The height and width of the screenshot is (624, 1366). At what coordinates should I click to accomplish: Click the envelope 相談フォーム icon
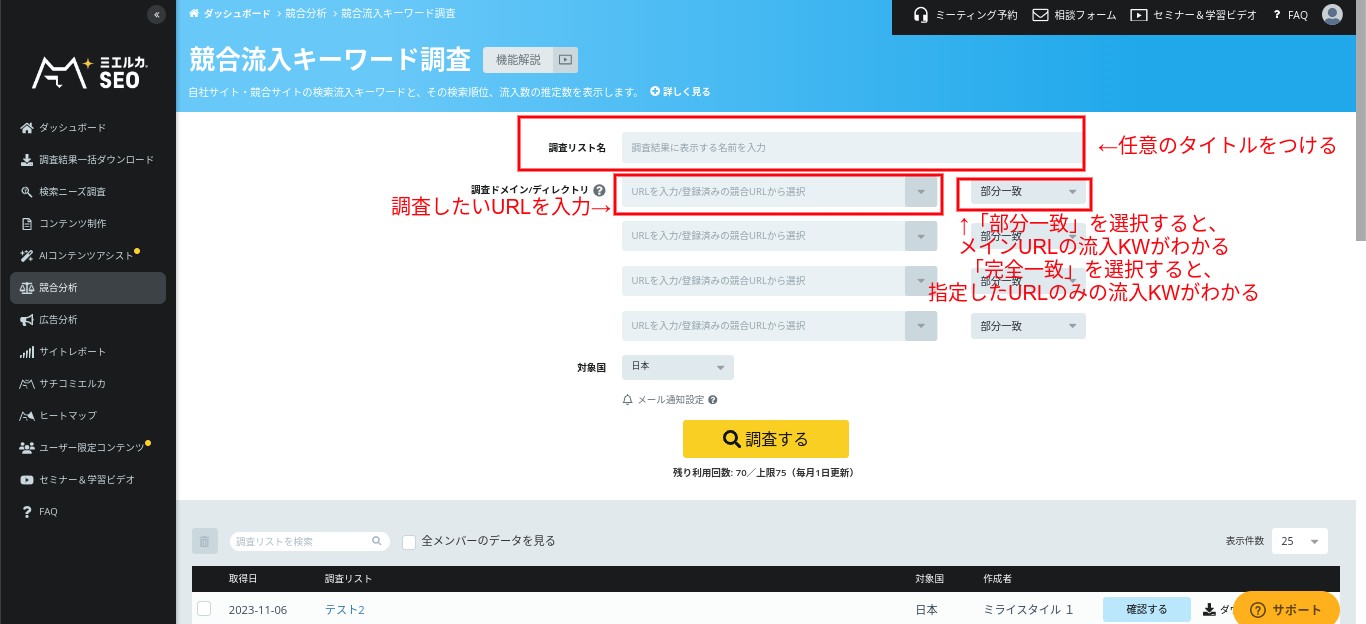click(1040, 15)
